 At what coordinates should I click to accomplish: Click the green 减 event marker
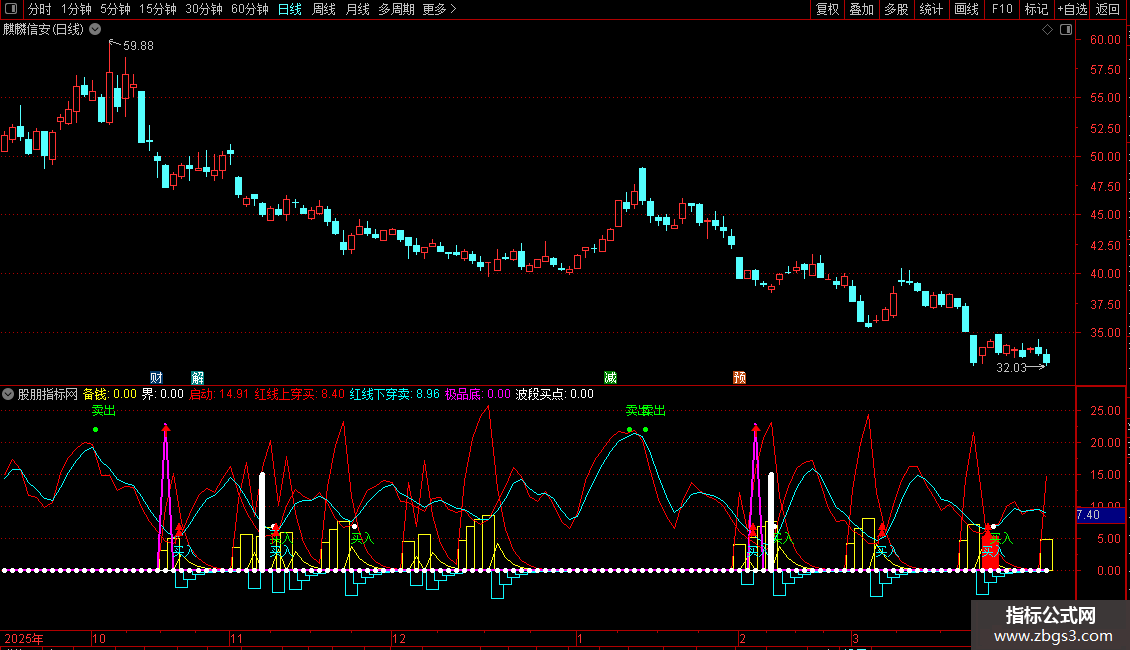tap(610, 377)
